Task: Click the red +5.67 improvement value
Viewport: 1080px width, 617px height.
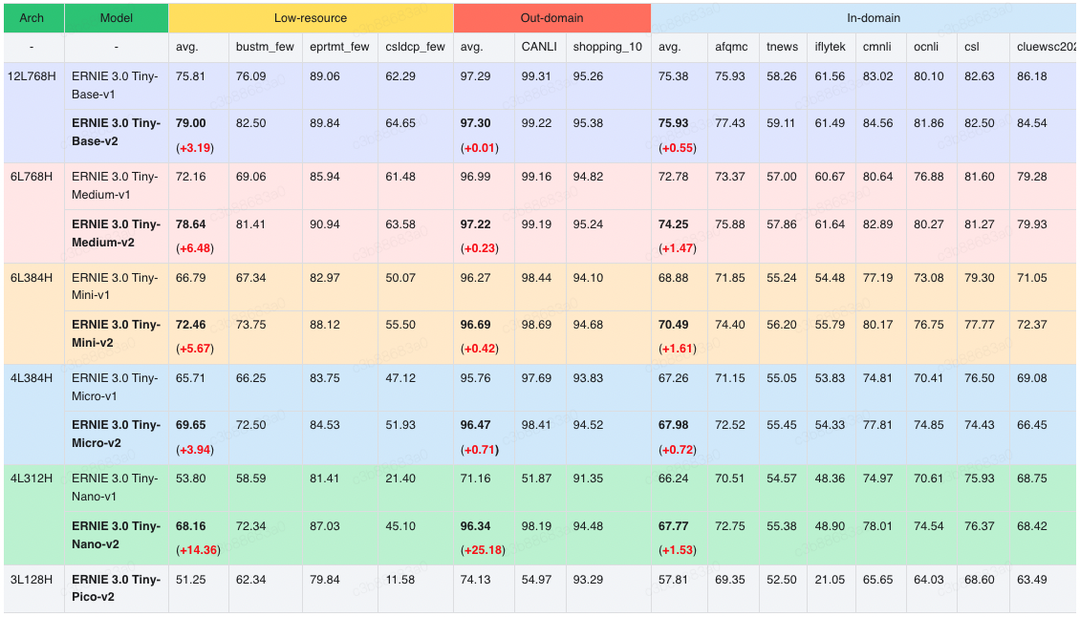Action: coord(195,349)
